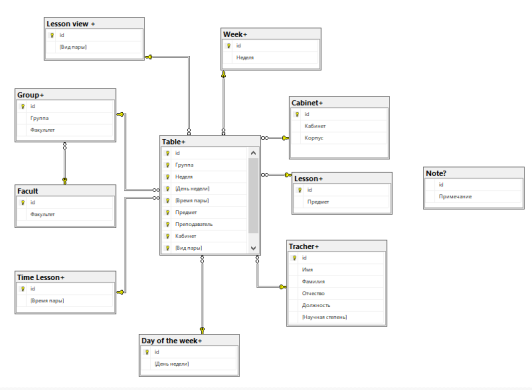Screen dimensions: 532x390
Task: Select the Кабинет column row in Cabinet table
Action: [339, 126]
